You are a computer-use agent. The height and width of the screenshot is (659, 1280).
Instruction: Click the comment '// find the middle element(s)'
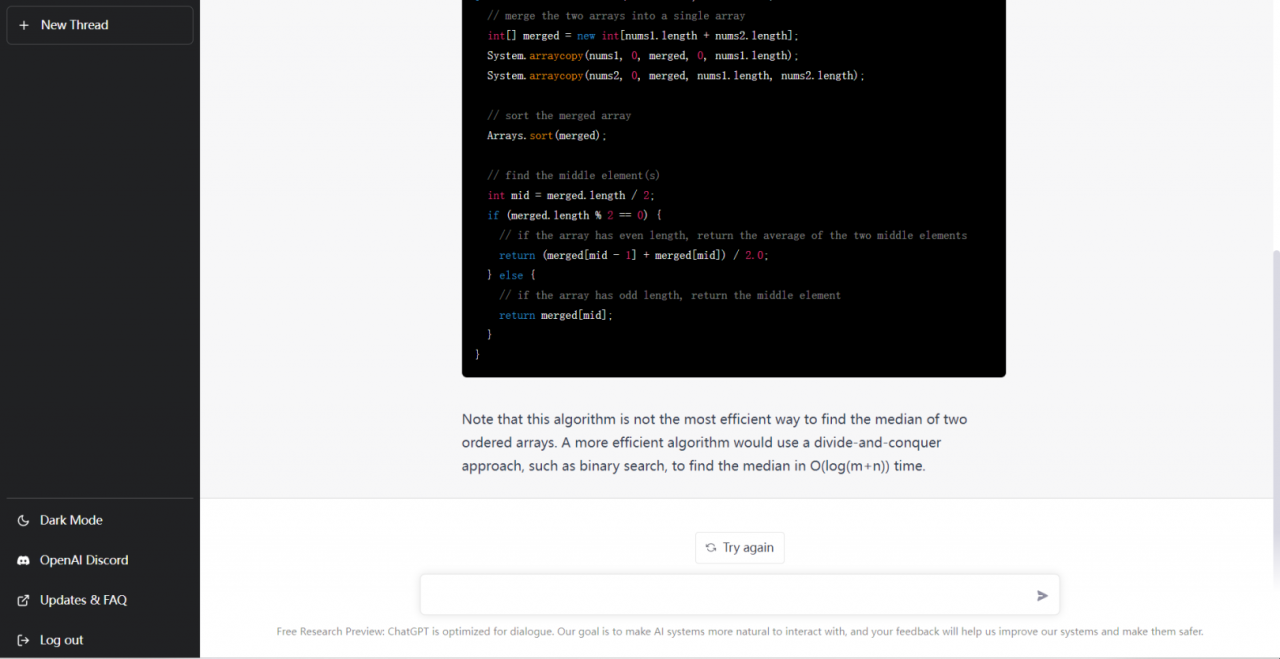click(x=574, y=175)
